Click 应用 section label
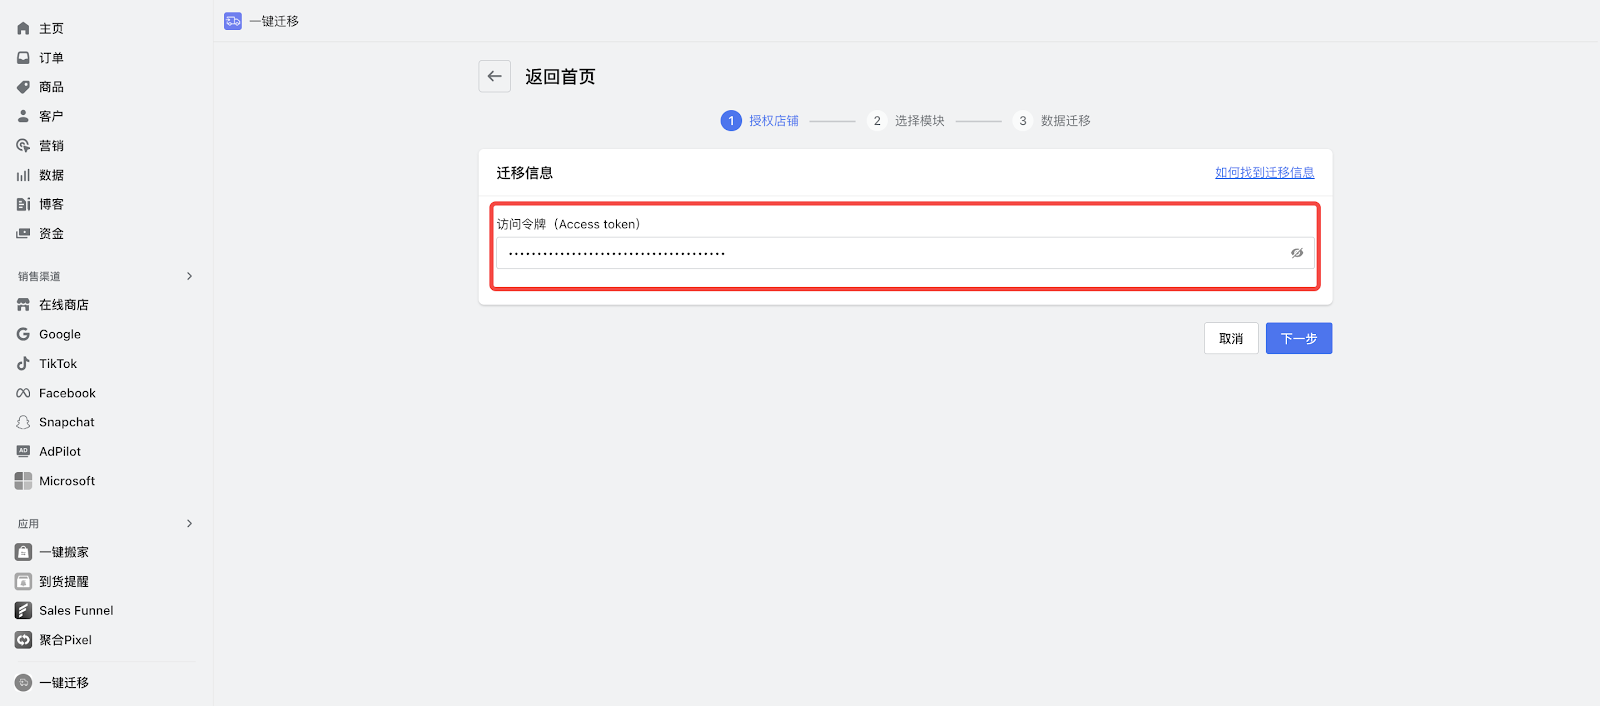This screenshot has height=706, width=1600. 28,523
